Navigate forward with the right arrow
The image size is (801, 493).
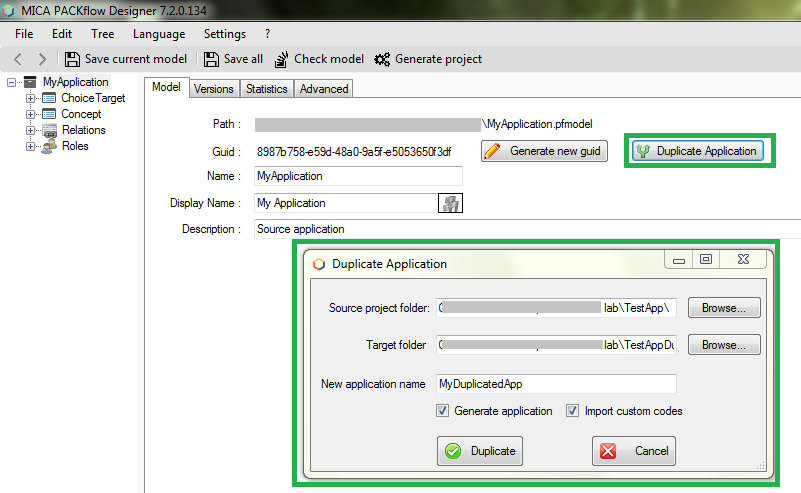[x=41, y=59]
